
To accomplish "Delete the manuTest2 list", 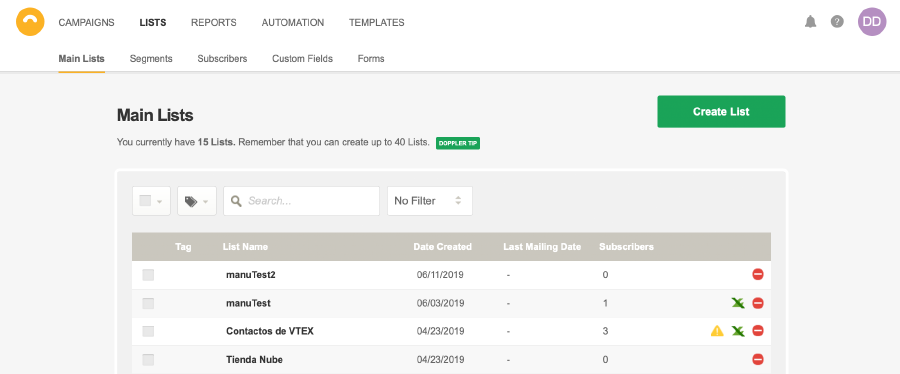I will (x=758, y=274).
